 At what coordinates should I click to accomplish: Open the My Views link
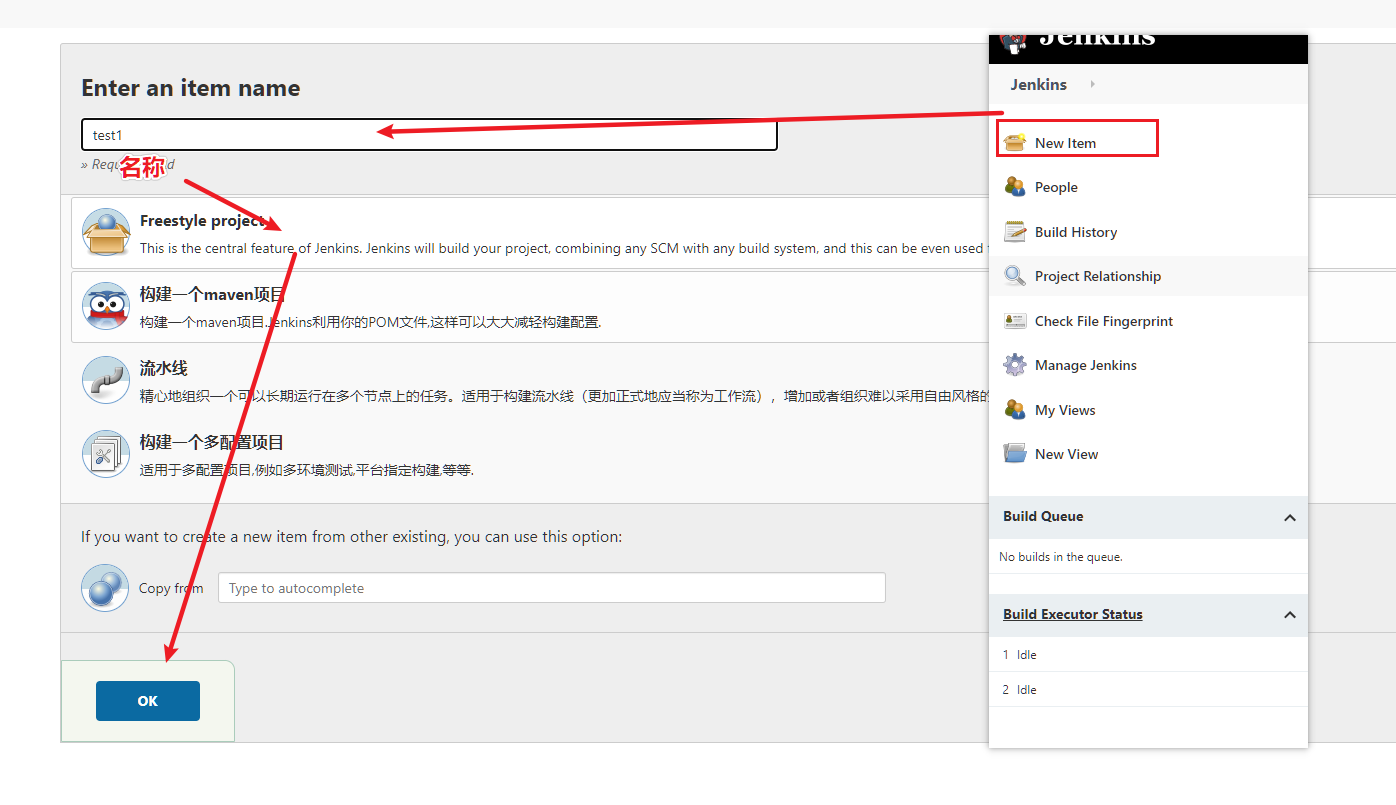1065,410
